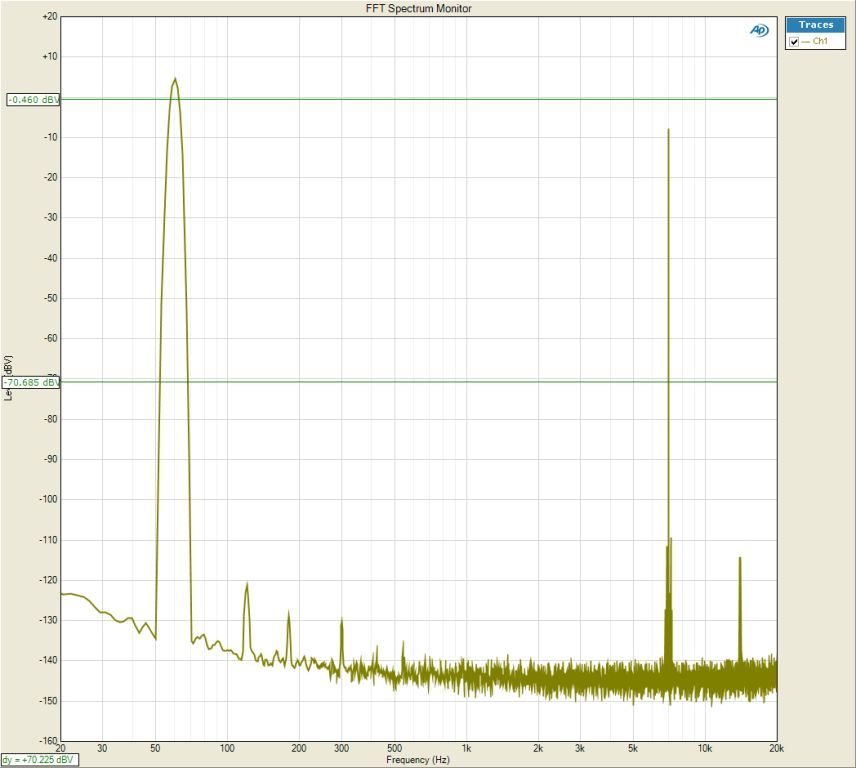
Task: Click the -140 level axis label
Action: pyautogui.click(x=49, y=660)
